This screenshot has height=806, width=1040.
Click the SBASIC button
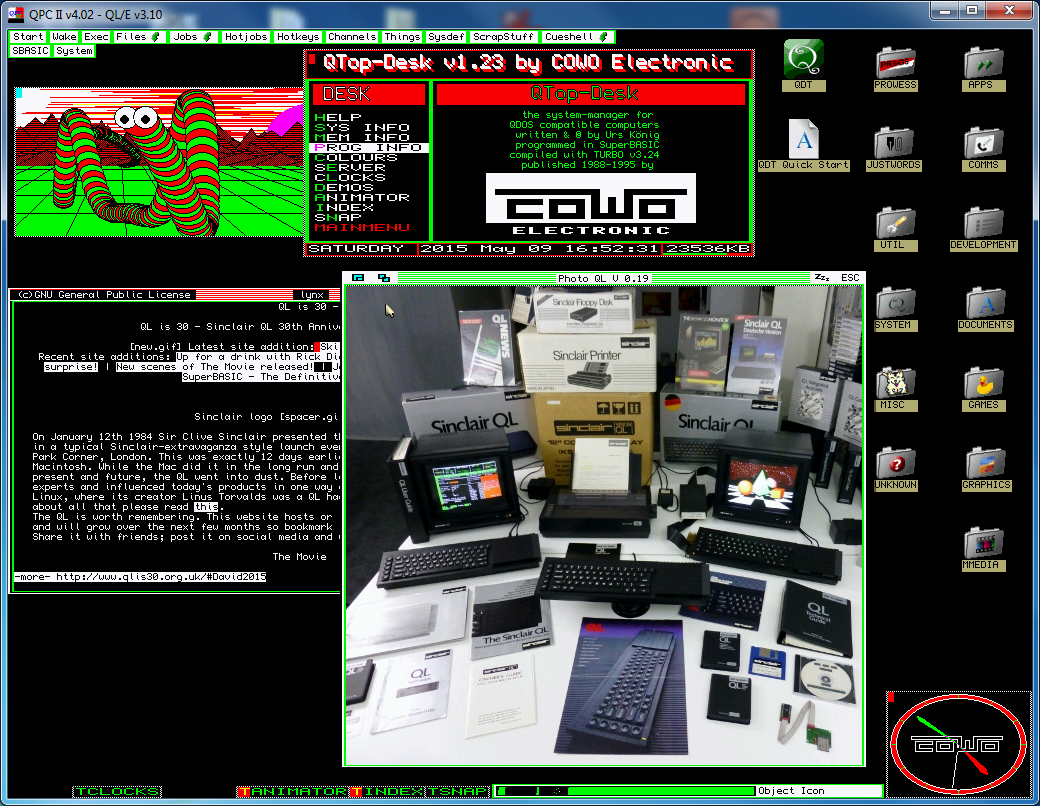coord(31,51)
